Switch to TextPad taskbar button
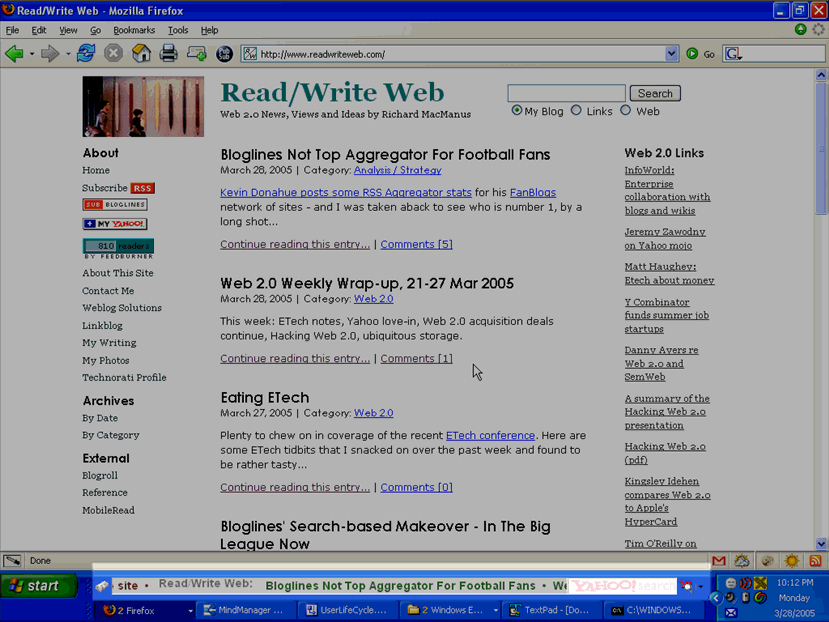829x622 pixels. click(x=550, y=610)
